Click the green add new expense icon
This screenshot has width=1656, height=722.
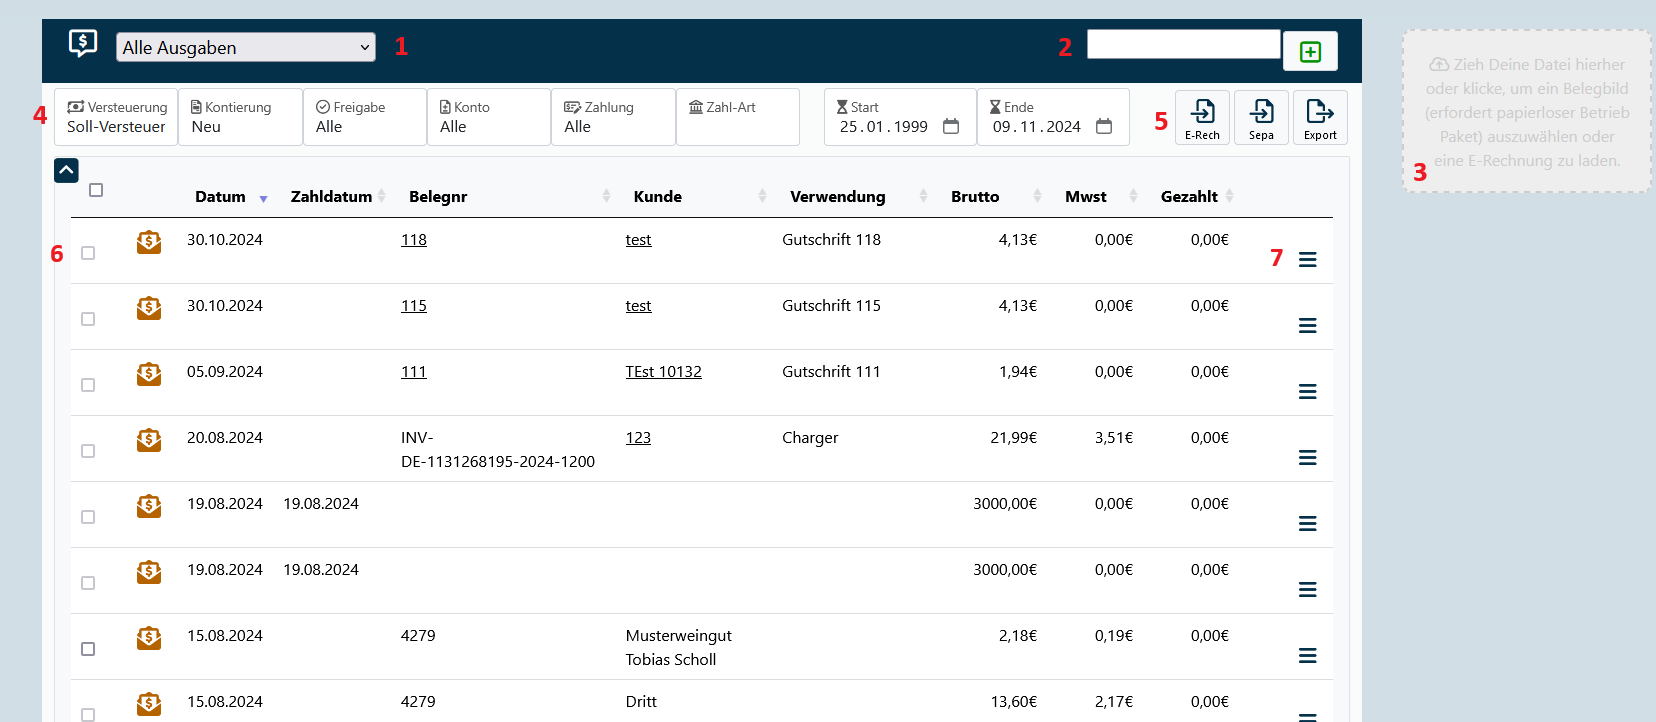click(x=1310, y=52)
